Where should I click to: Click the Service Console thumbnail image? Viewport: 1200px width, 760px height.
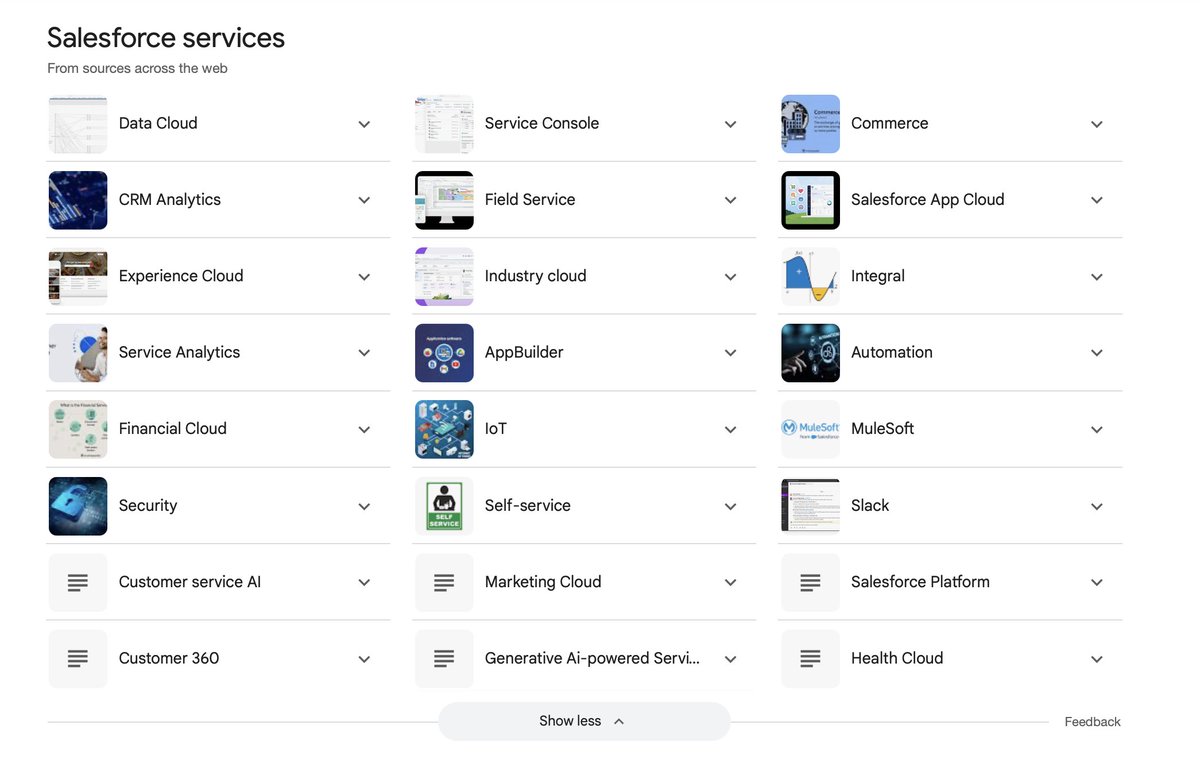444,124
